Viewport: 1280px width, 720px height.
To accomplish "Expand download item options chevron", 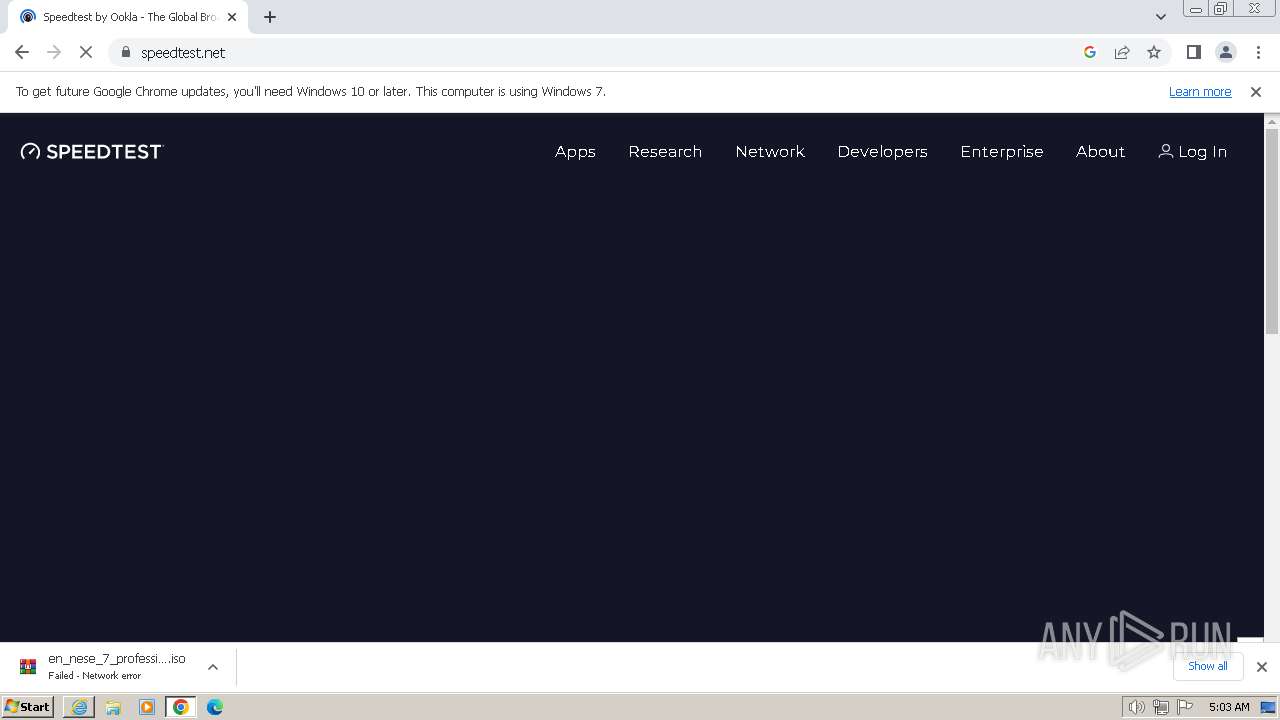I will coord(213,667).
